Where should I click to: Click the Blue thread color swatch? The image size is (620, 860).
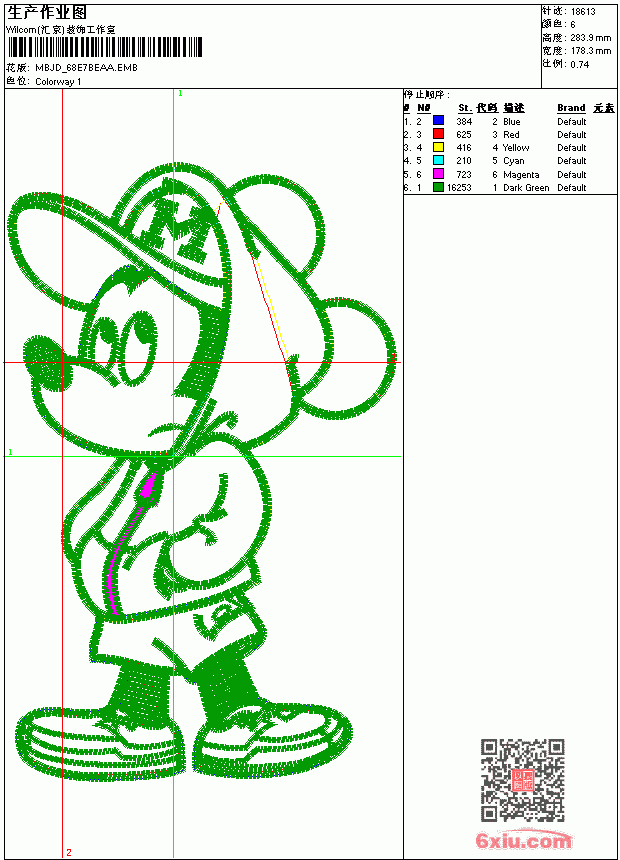pos(438,121)
